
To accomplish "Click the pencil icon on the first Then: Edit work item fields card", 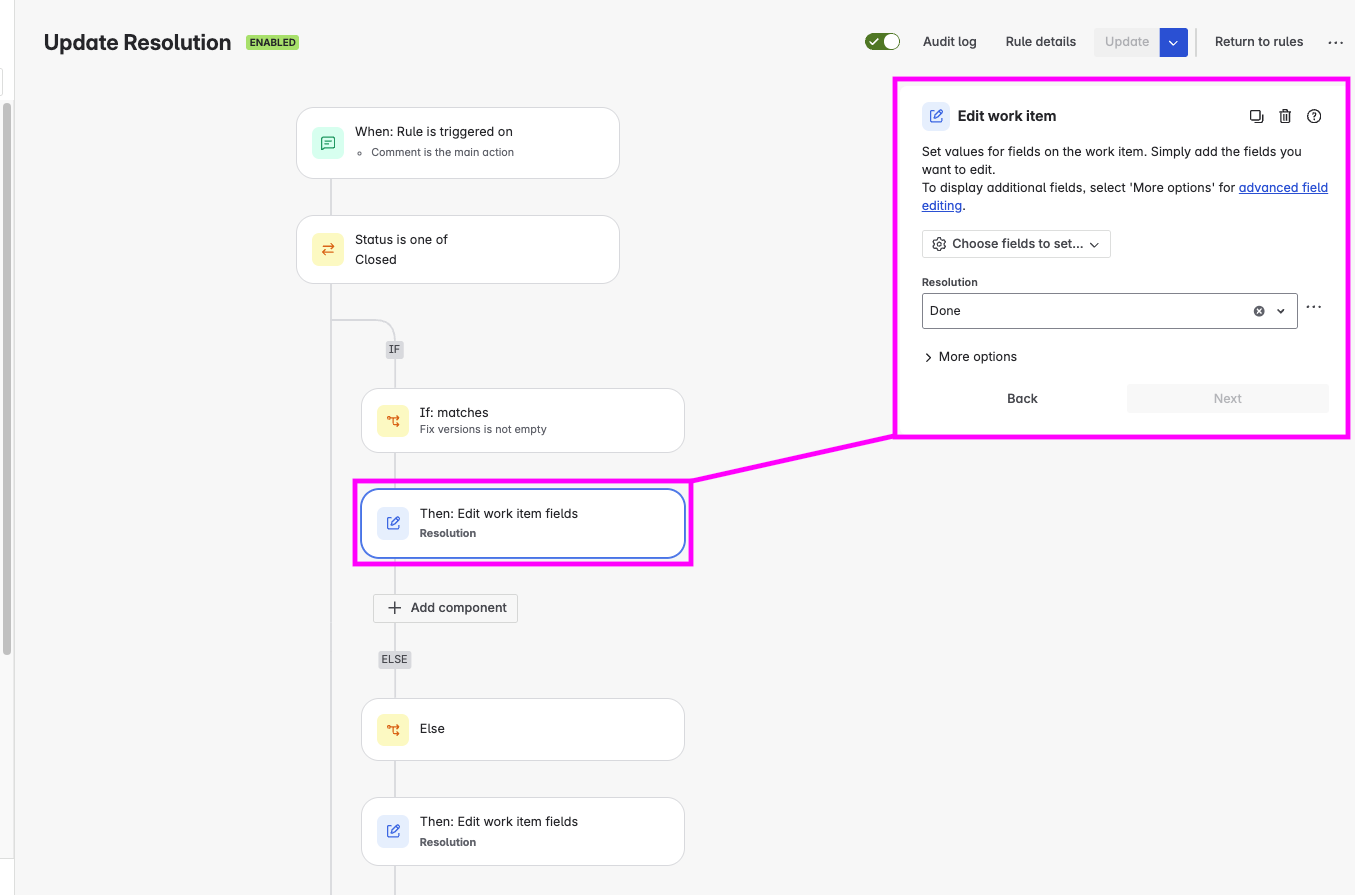I will 393,523.
